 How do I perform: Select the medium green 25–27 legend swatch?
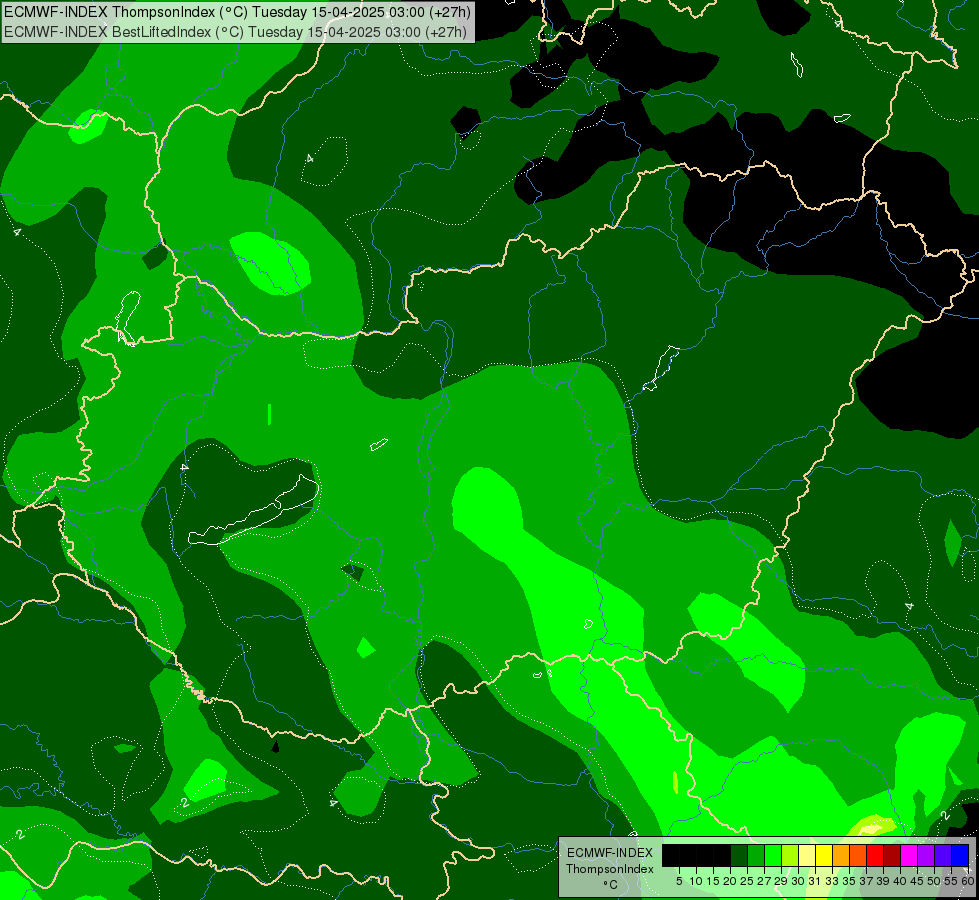tap(756, 855)
